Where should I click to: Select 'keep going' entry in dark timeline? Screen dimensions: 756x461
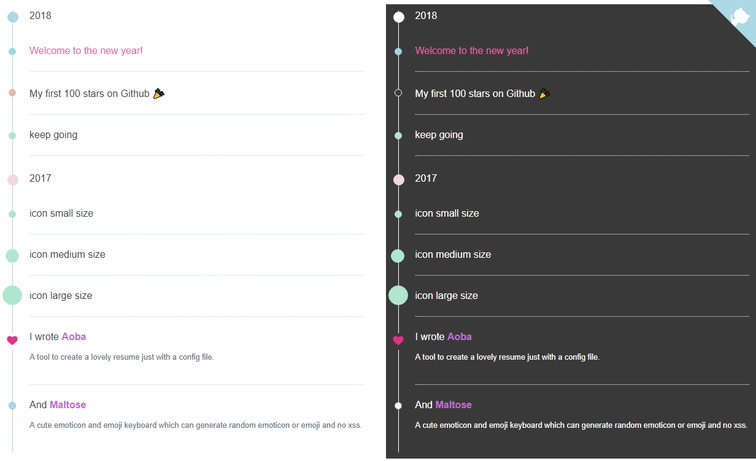pos(438,135)
